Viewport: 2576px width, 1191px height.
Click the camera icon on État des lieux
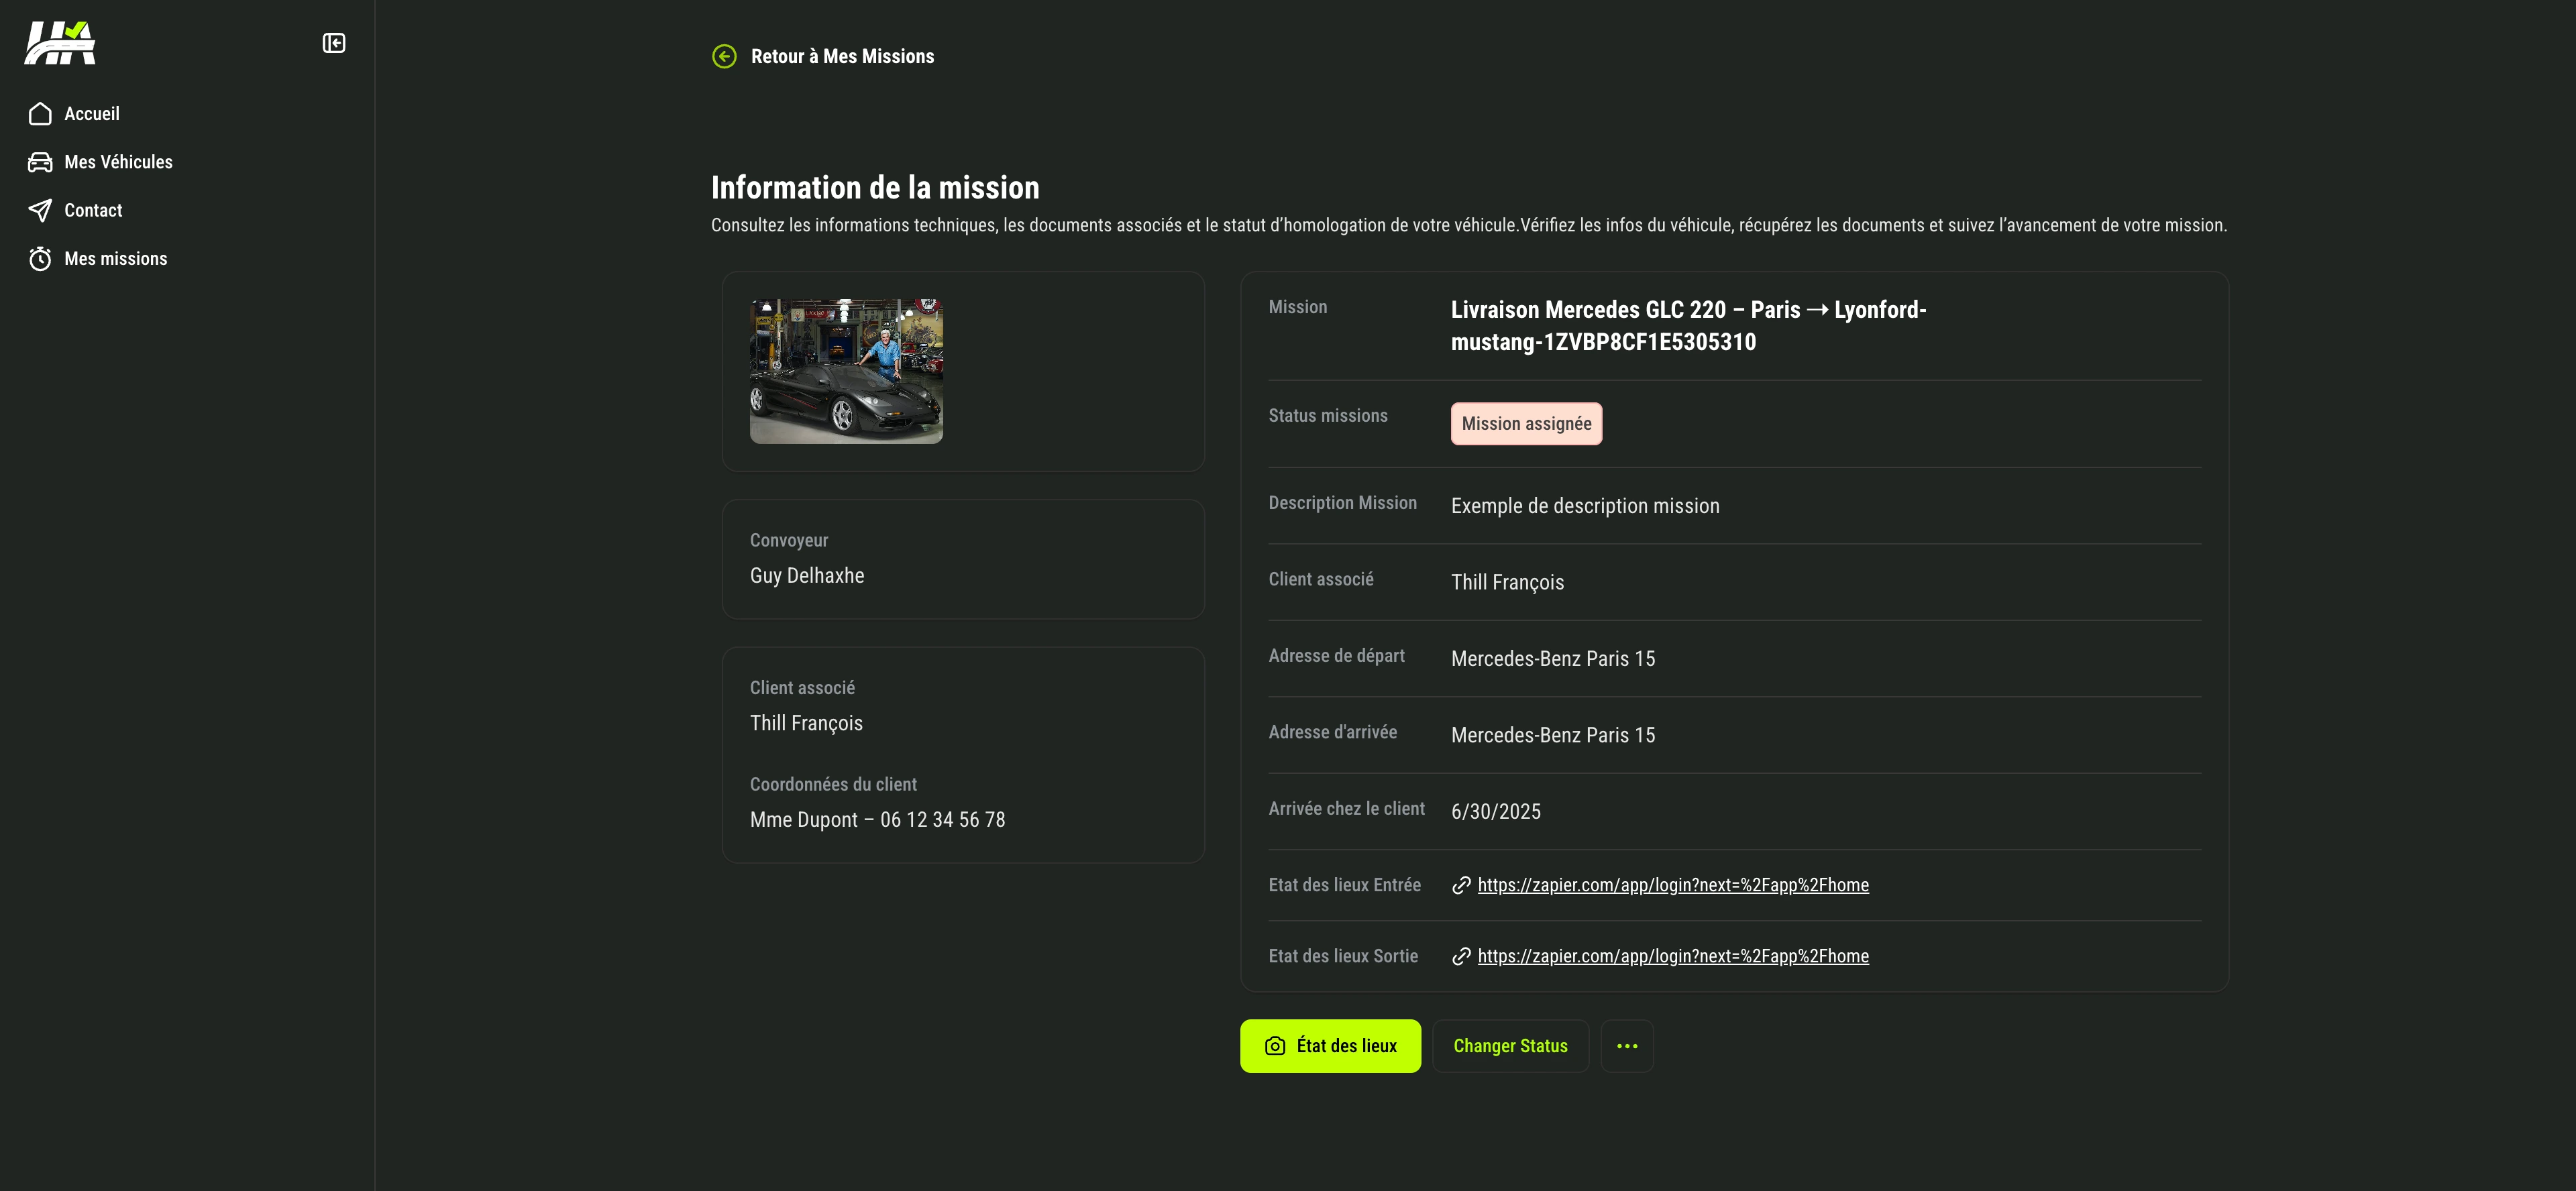[x=1275, y=1046]
